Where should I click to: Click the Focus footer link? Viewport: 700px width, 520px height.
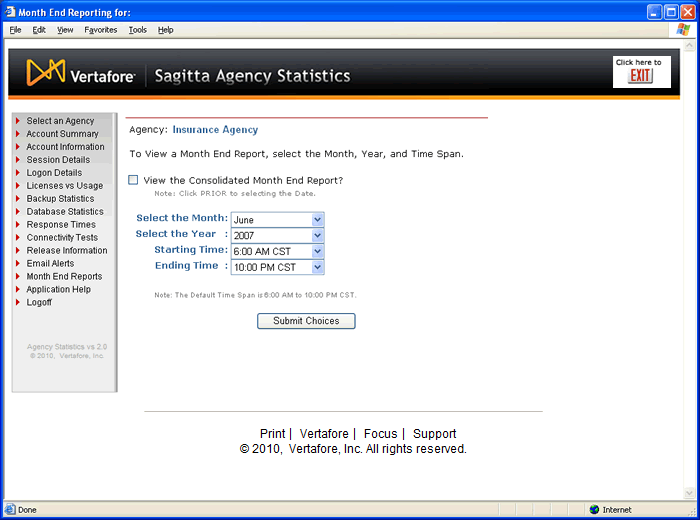coord(380,433)
